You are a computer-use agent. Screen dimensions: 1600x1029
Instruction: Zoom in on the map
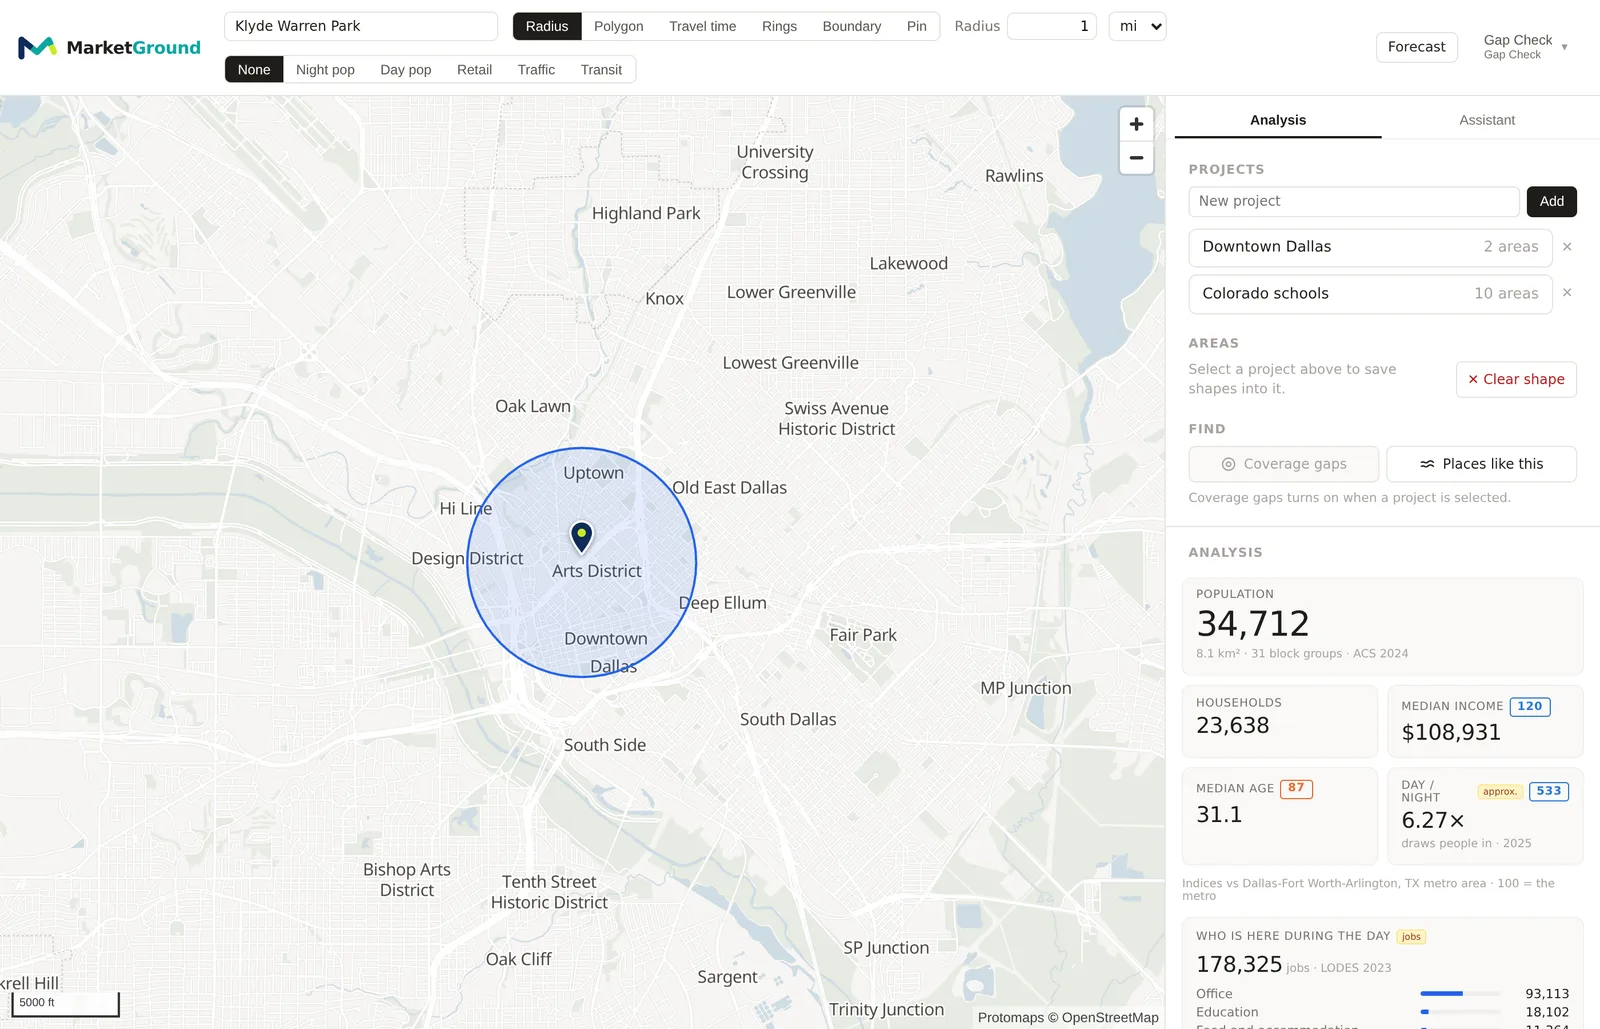(1136, 124)
